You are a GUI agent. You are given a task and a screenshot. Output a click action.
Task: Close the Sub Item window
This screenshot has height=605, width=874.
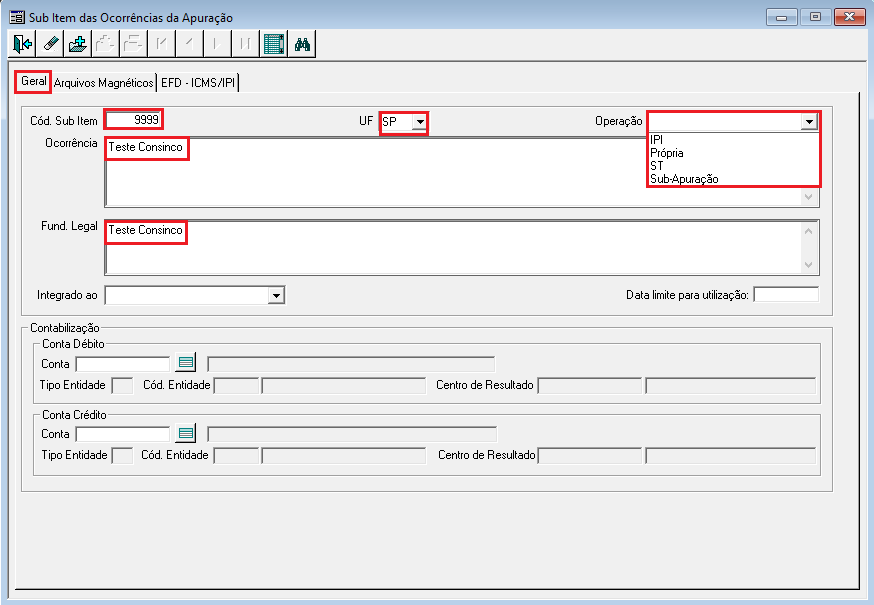pos(849,17)
